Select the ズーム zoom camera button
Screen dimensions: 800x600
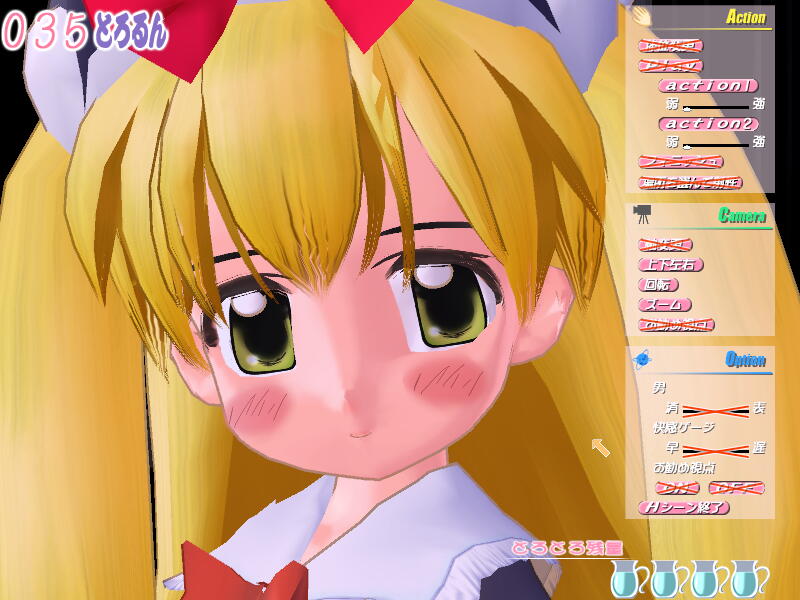tap(664, 305)
